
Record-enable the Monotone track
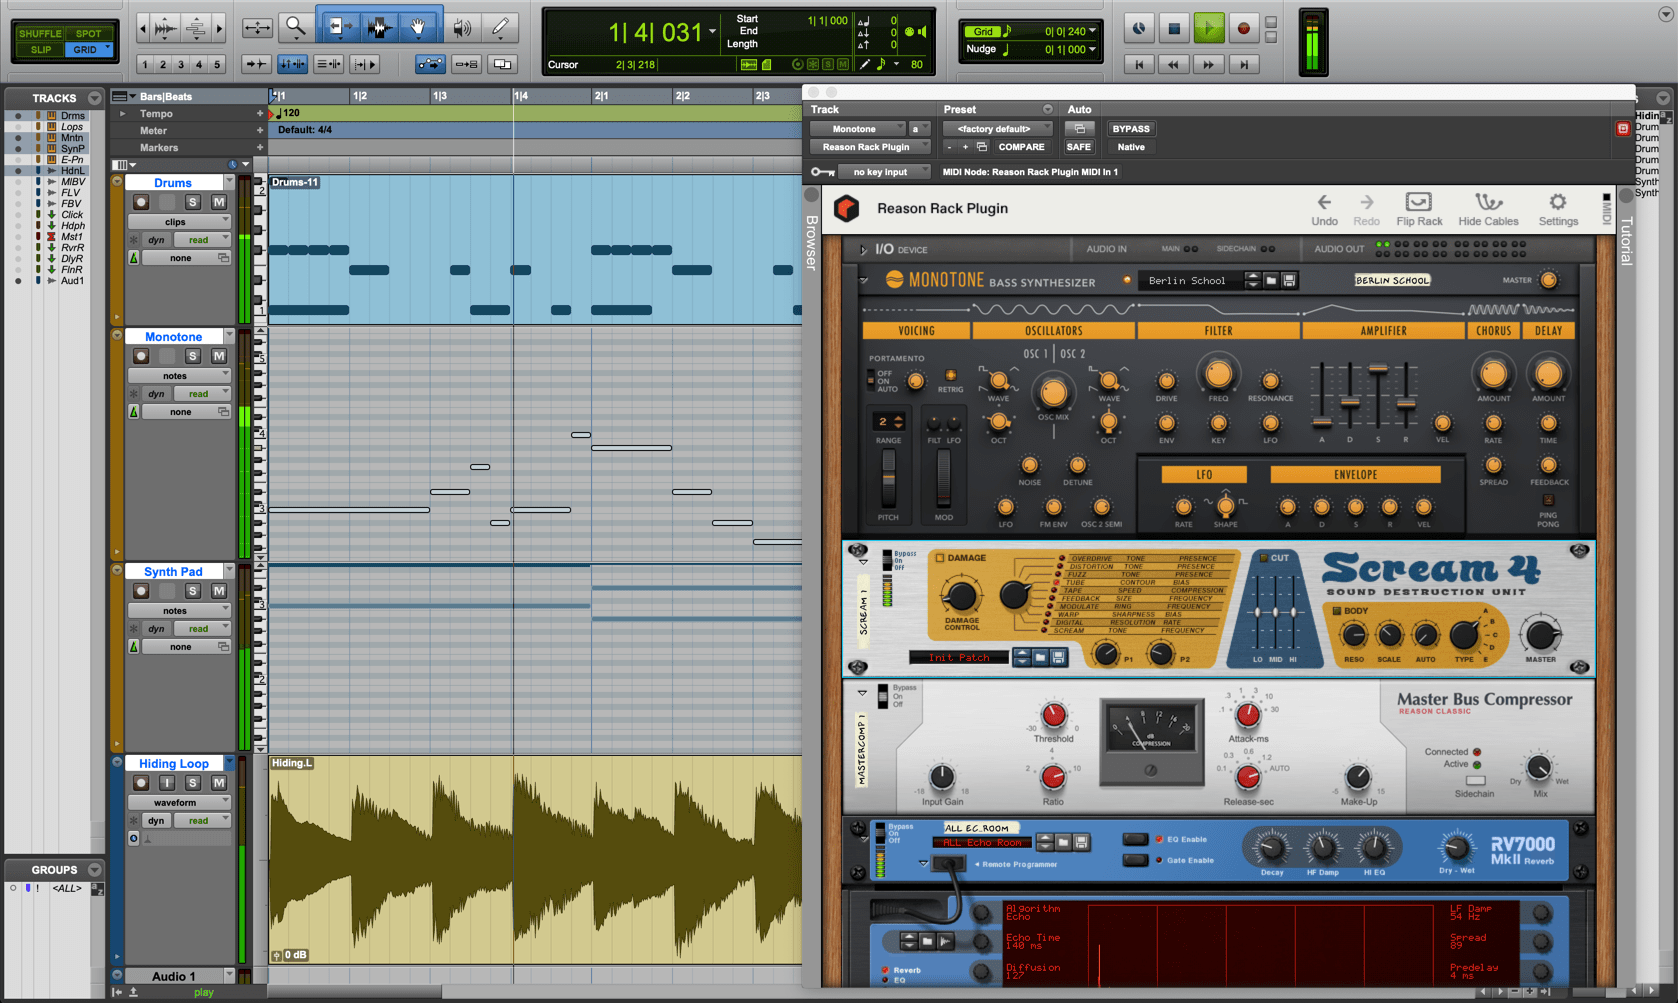click(141, 356)
